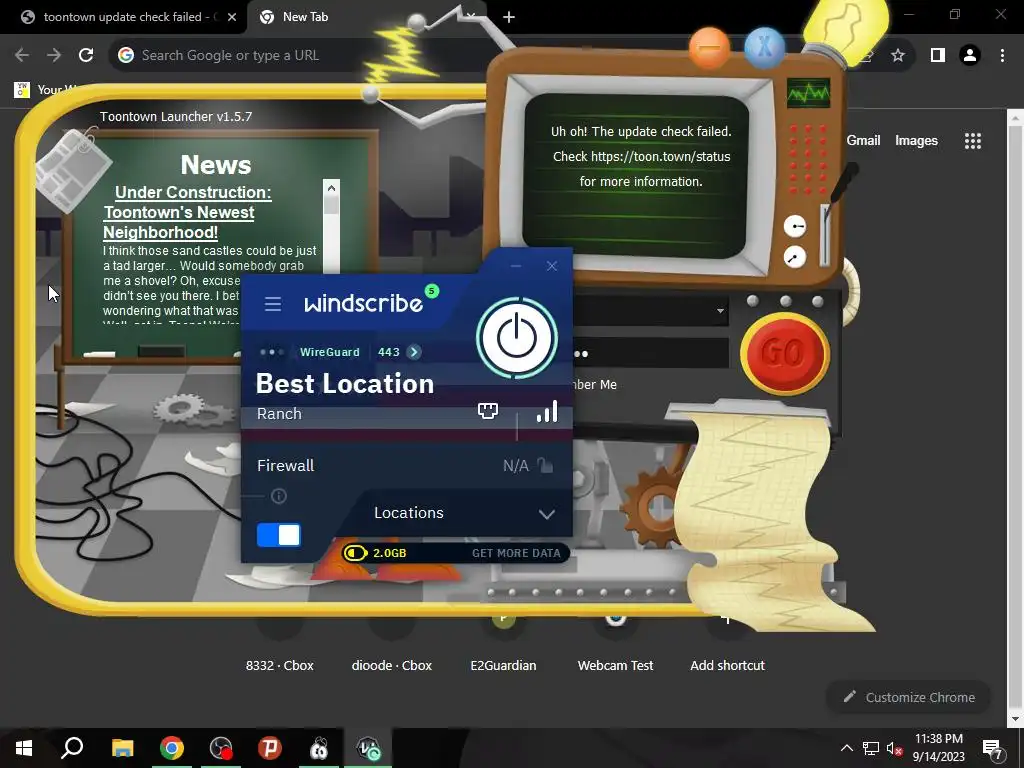Click the Windscribe icon in the taskbar

click(368, 748)
